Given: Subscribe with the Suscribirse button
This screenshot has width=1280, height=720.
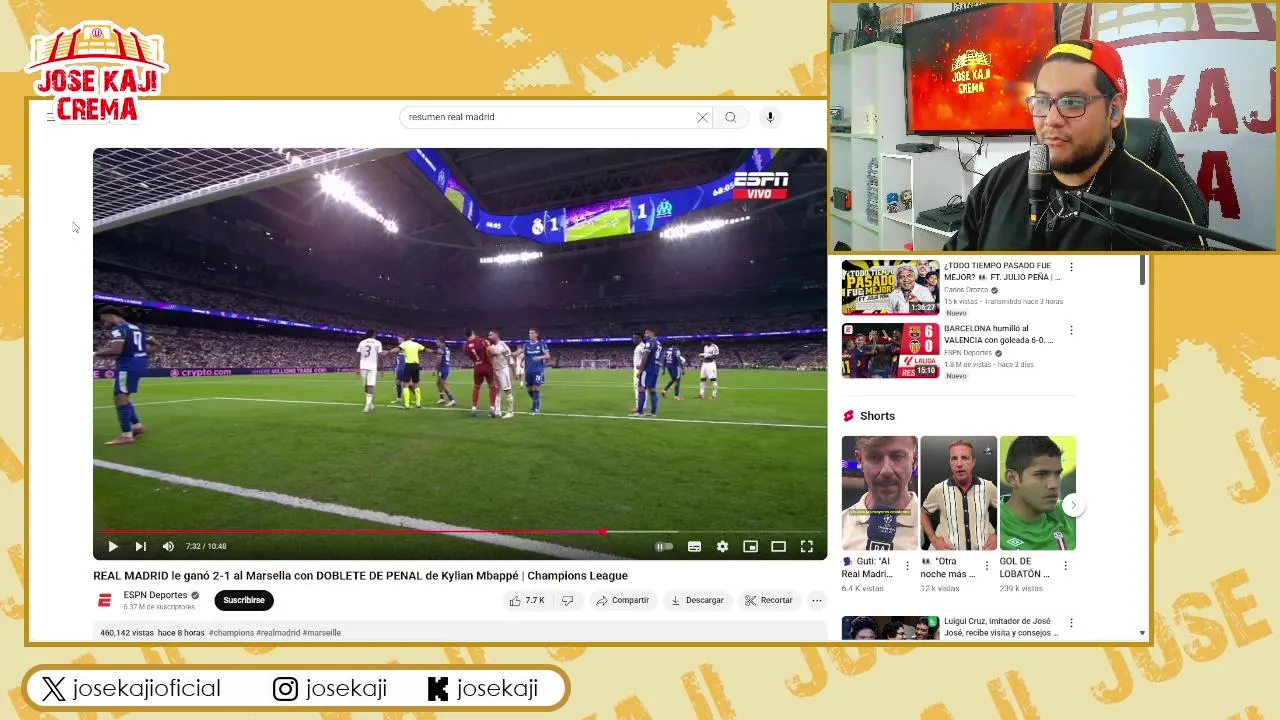Looking at the screenshot, I should pyautogui.click(x=244, y=600).
